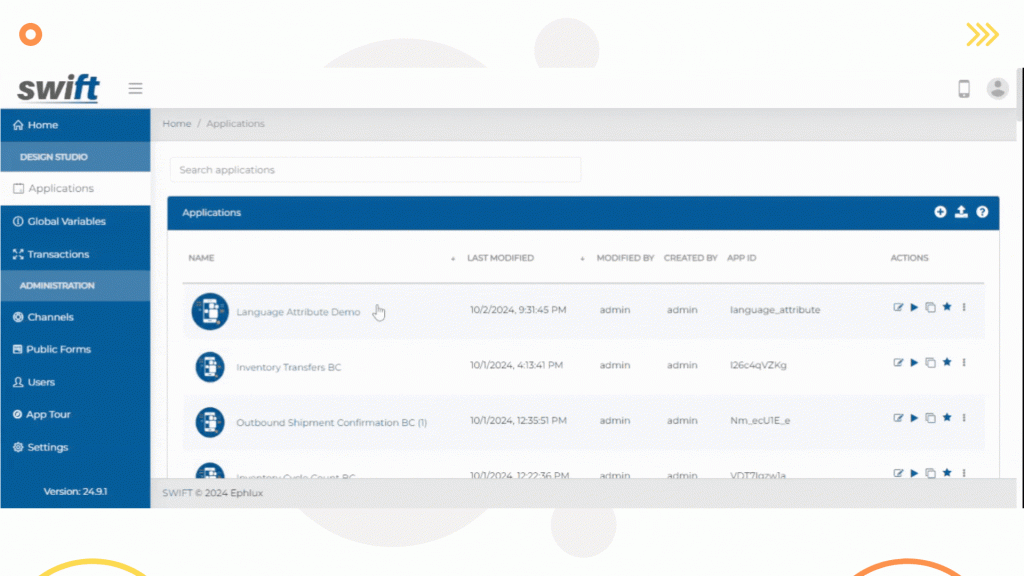The width and height of the screenshot is (1024, 576).
Task: Add a new application with plus icon
Action: [x=940, y=212]
